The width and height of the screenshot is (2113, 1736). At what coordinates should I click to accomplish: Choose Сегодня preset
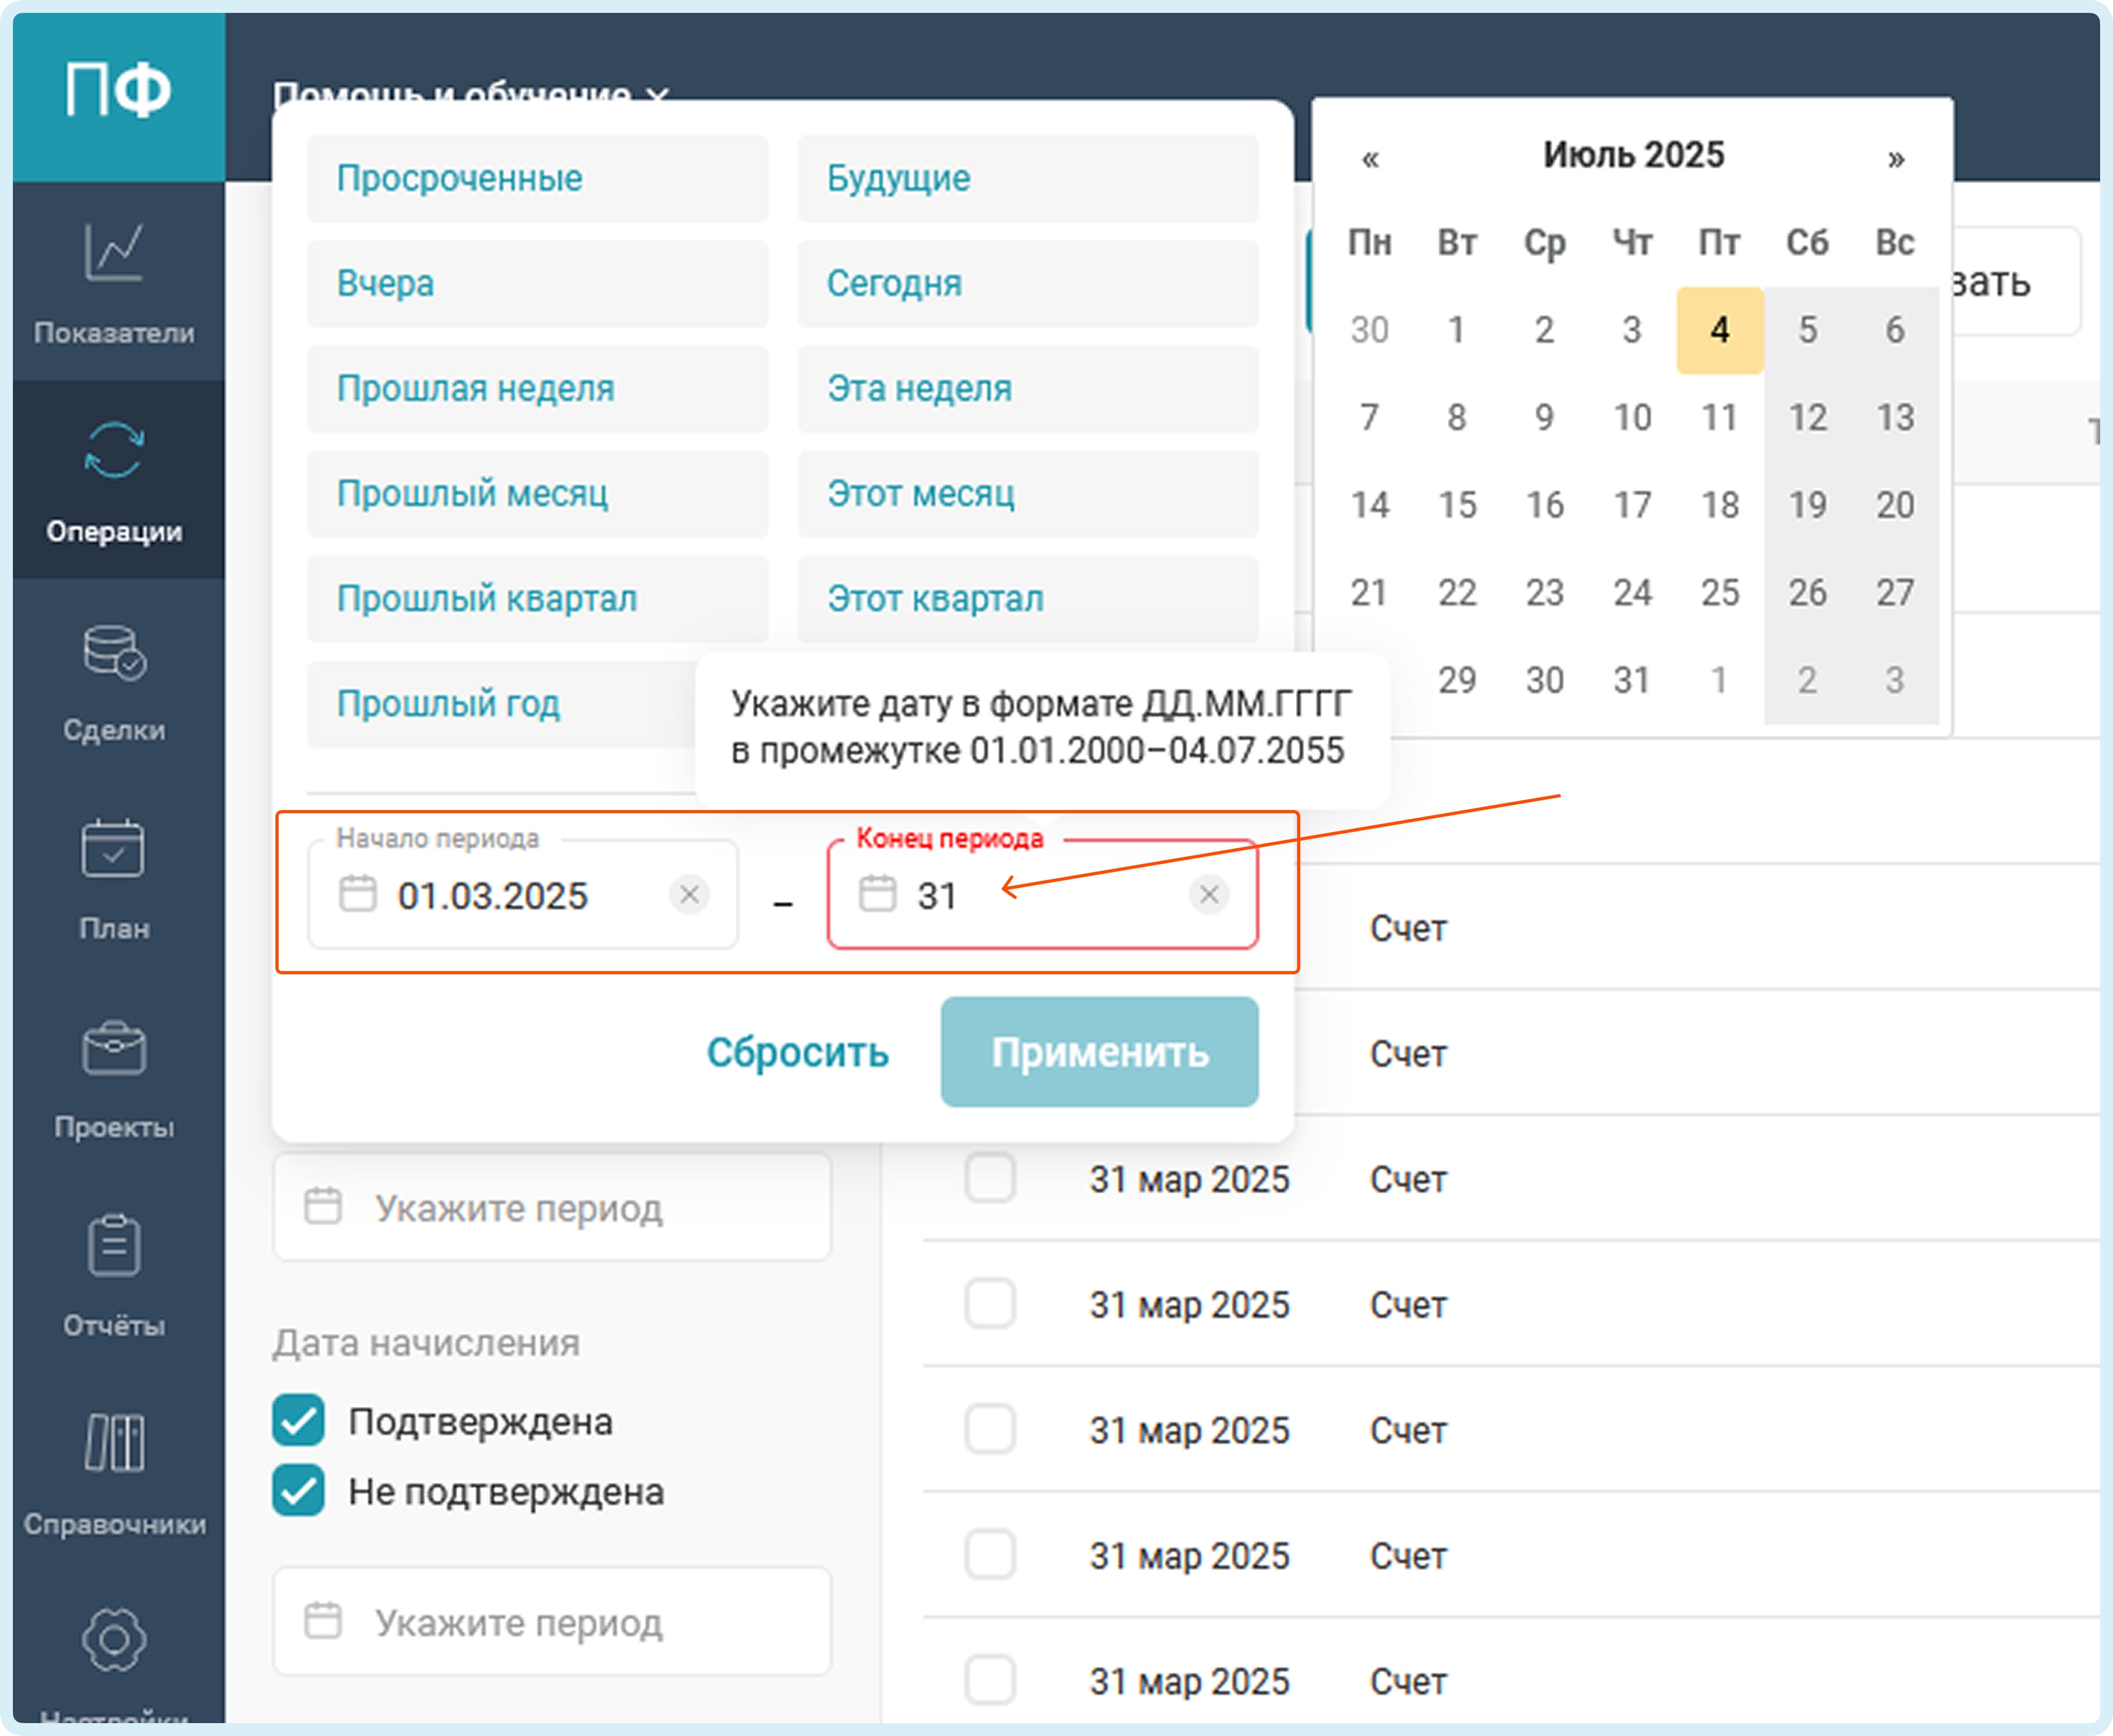[1028, 283]
